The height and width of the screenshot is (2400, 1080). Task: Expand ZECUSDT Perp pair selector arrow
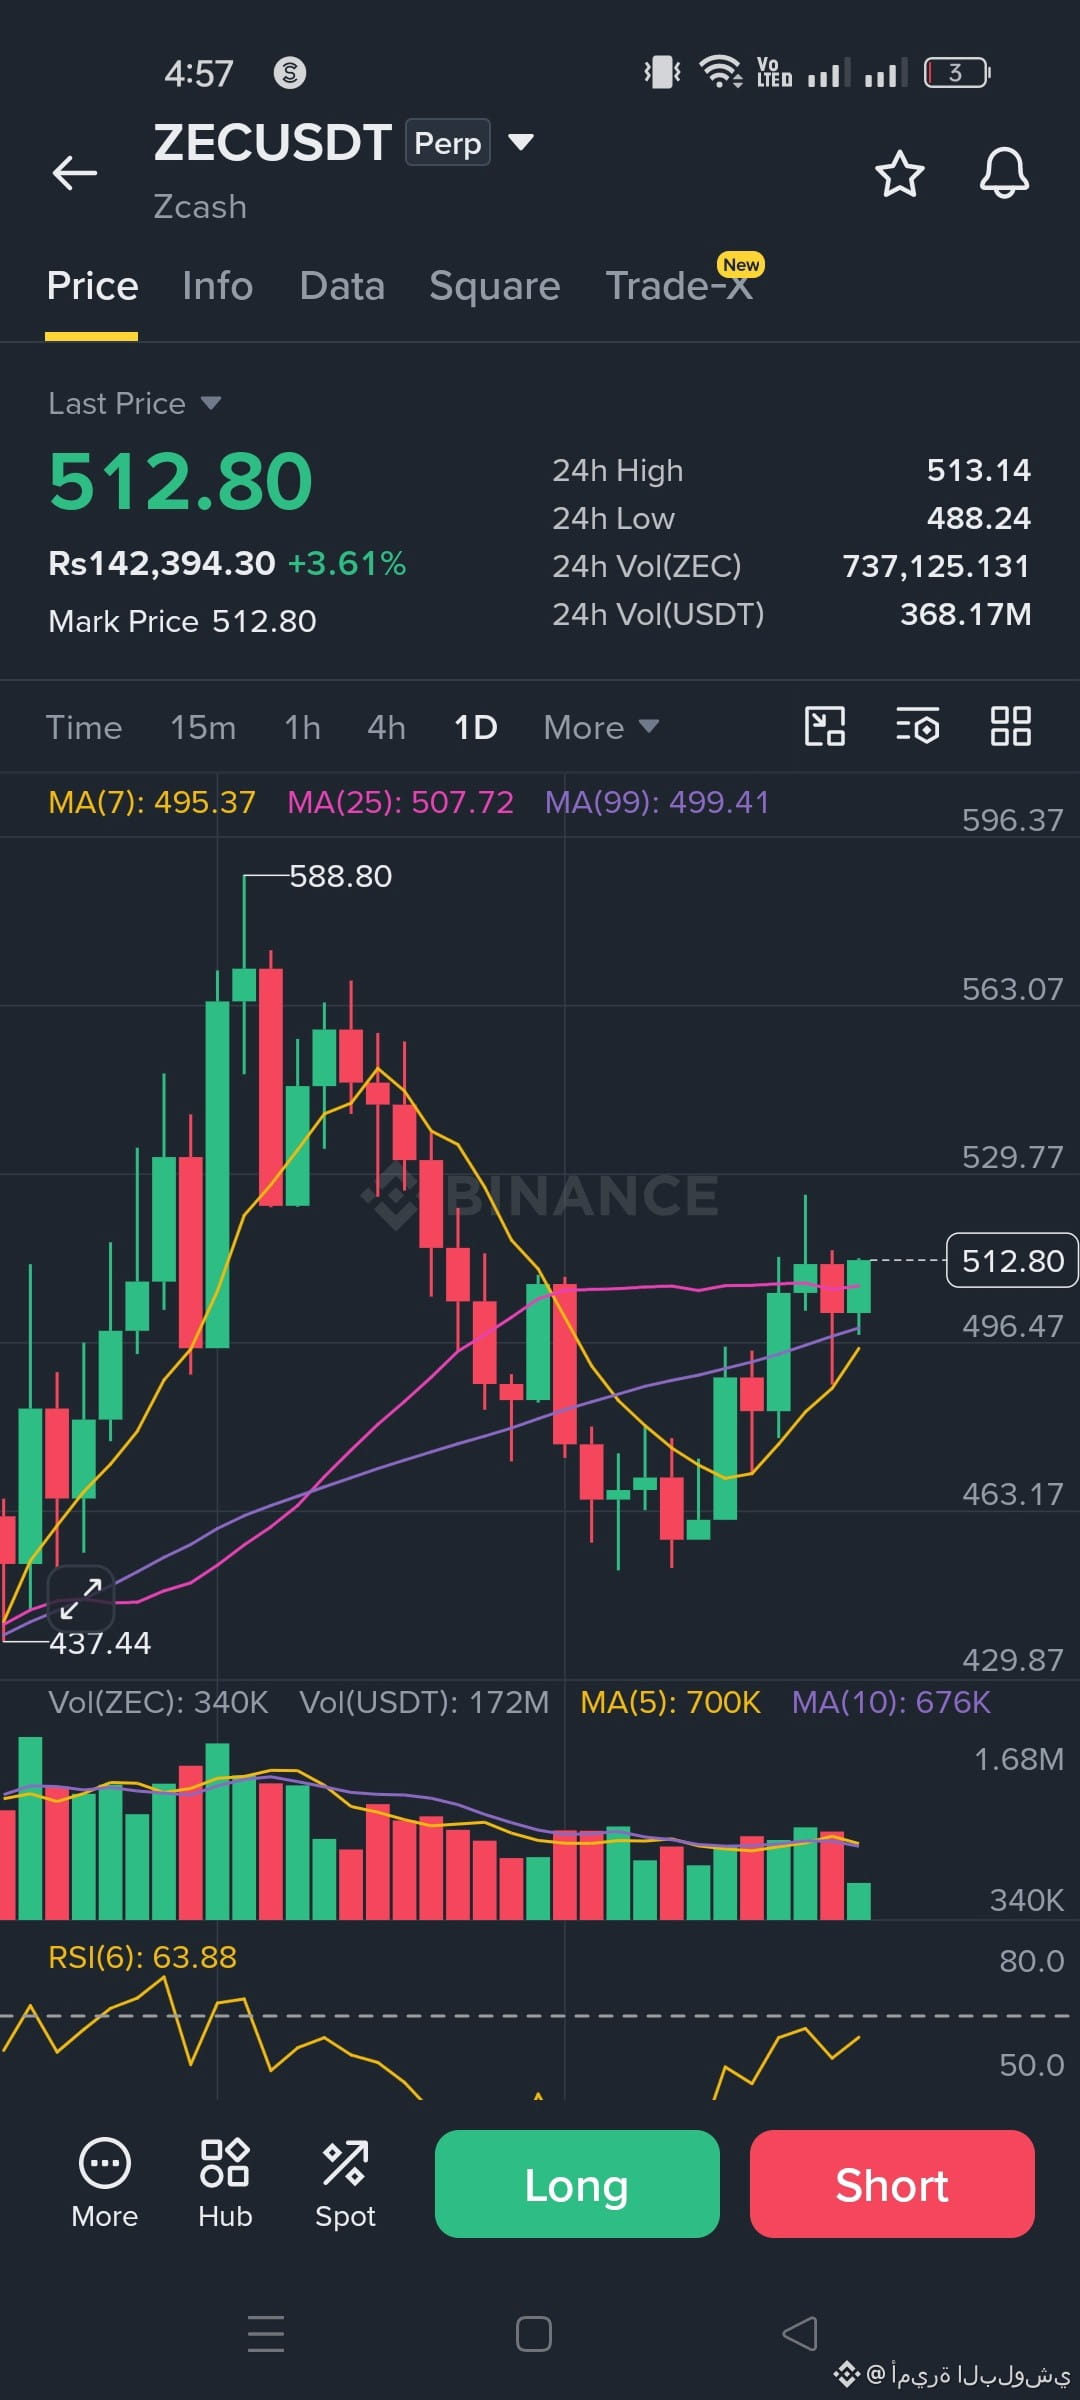tap(521, 142)
